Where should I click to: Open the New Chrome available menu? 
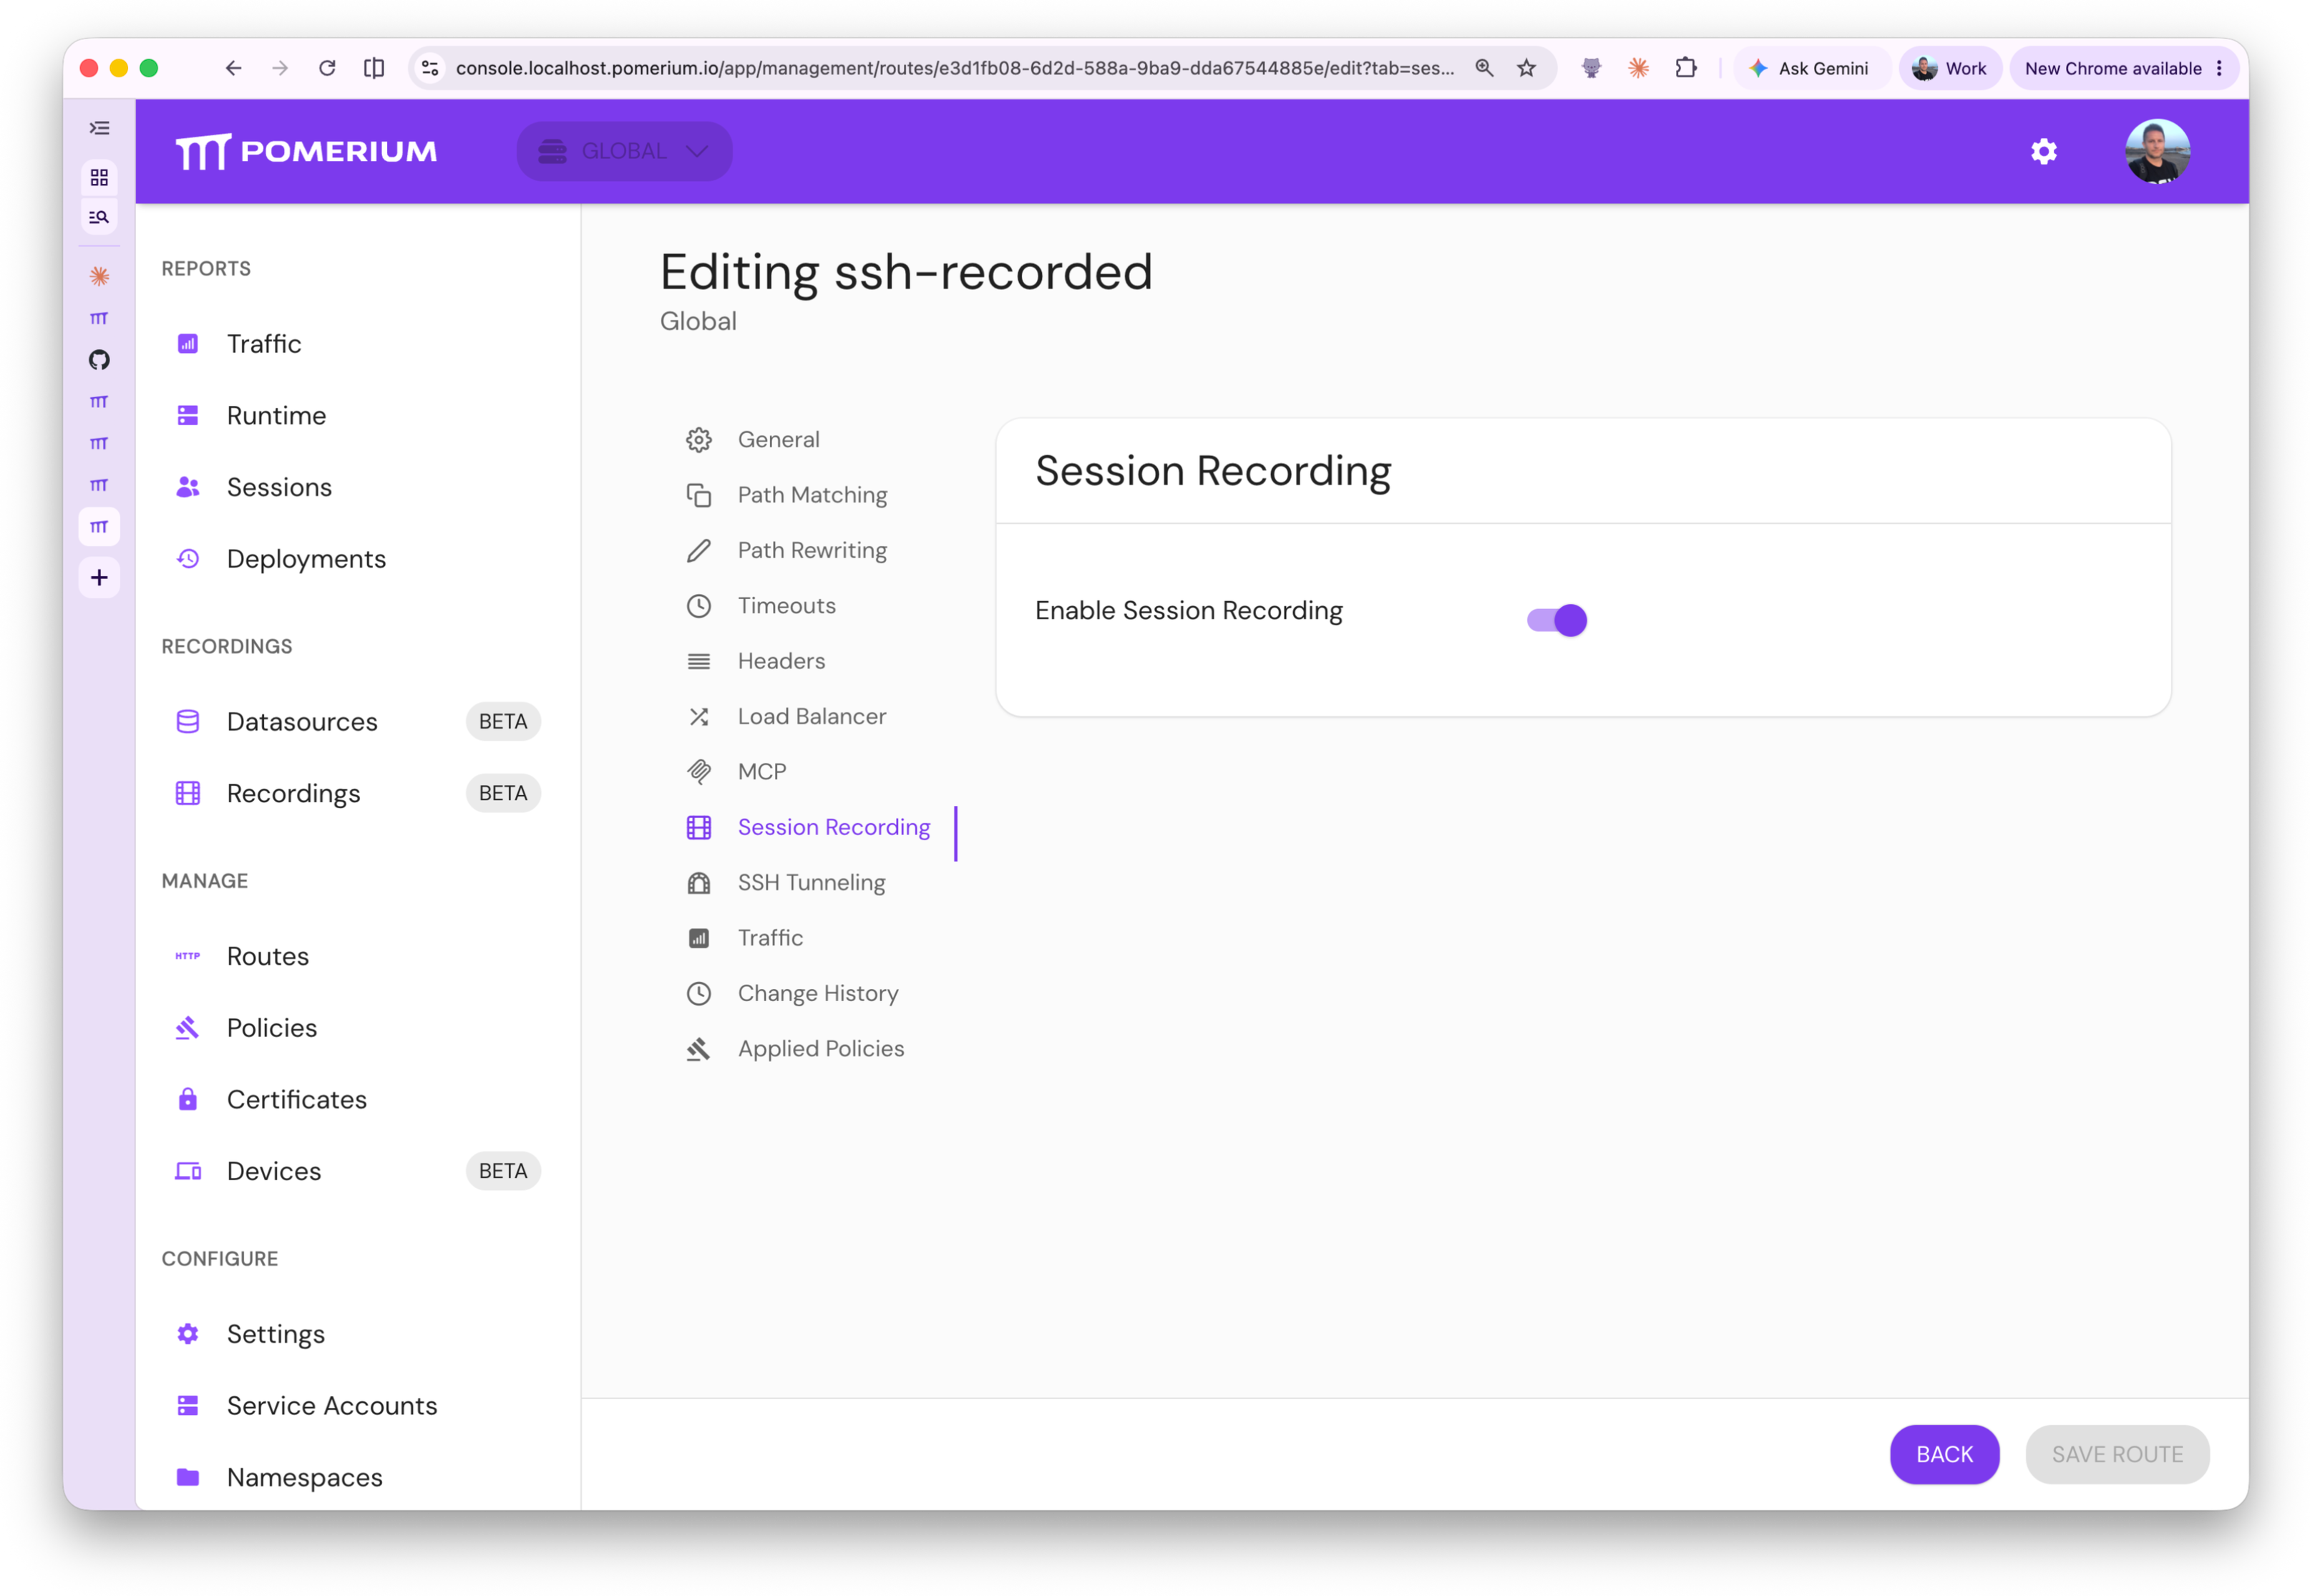[x=2122, y=68]
